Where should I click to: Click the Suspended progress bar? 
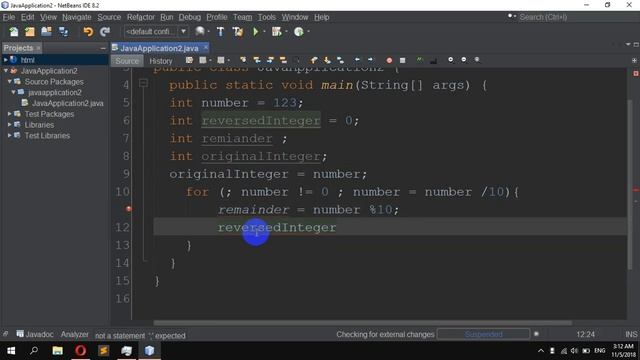(484, 334)
